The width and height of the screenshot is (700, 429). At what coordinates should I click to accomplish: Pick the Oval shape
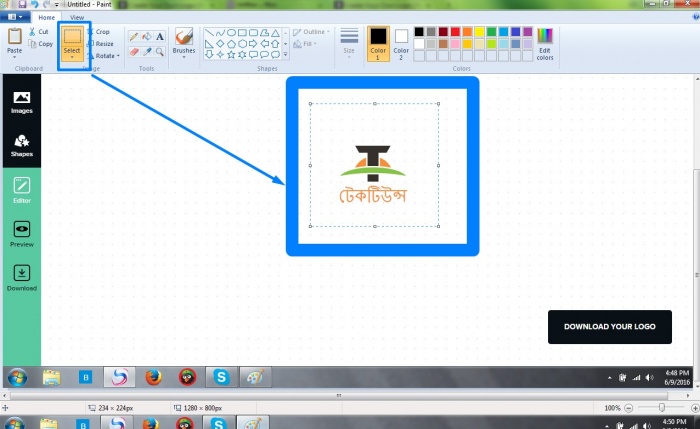231,33
